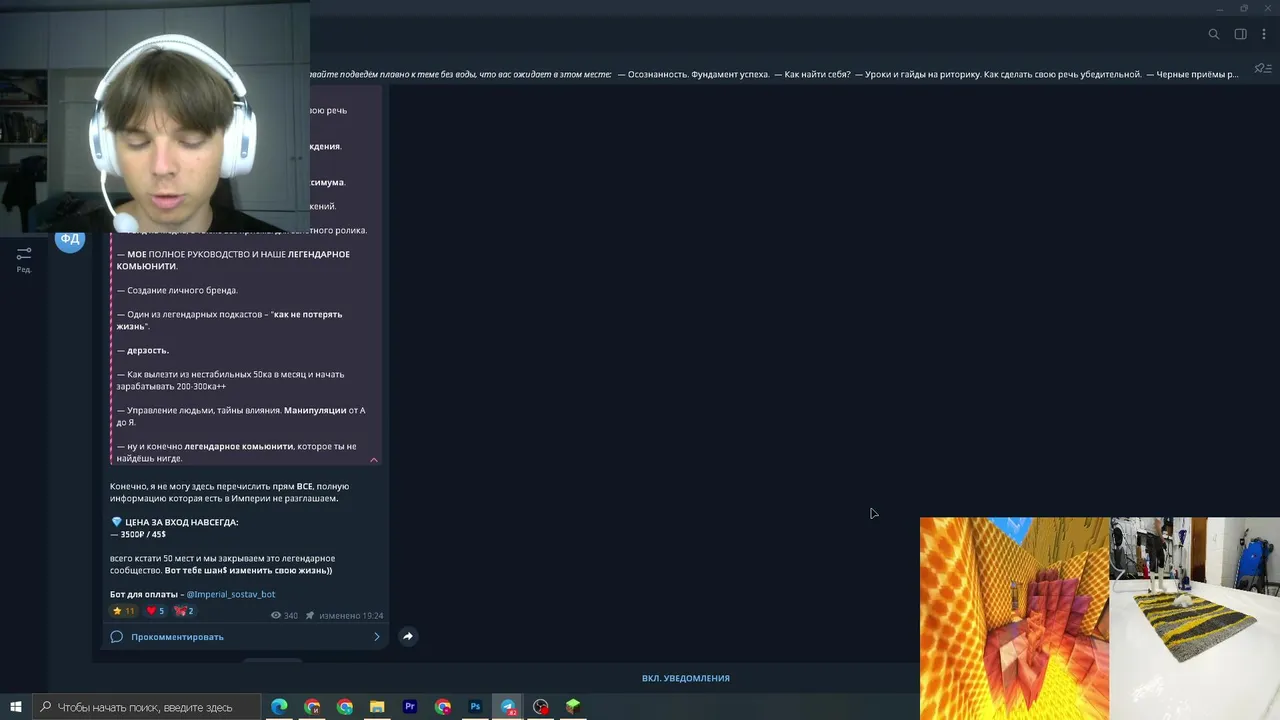
Task: Open Adobe Premiere Pro from taskbar
Action: coord(410,707)
